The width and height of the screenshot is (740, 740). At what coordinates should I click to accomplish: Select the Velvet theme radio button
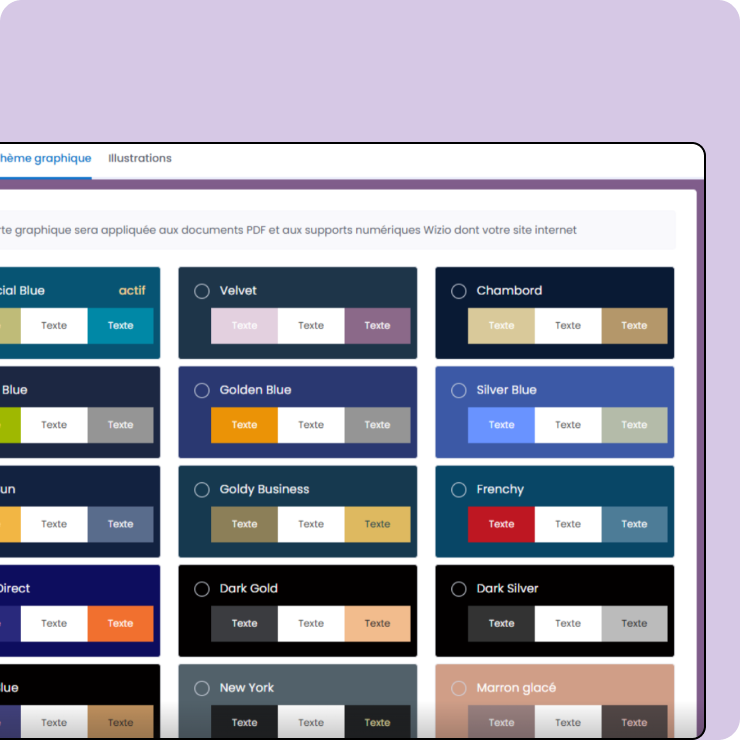point(202,291)
